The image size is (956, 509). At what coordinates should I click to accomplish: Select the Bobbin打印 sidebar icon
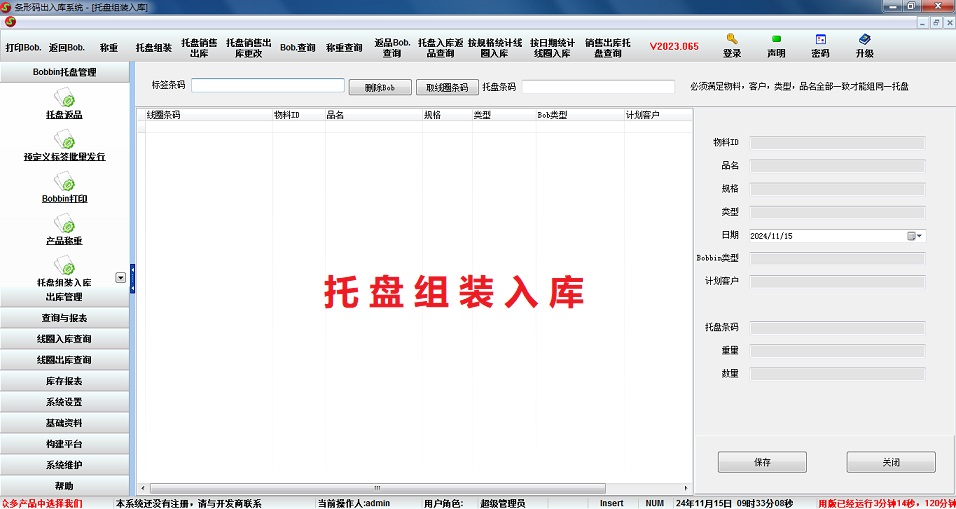(x=64, y=182)
